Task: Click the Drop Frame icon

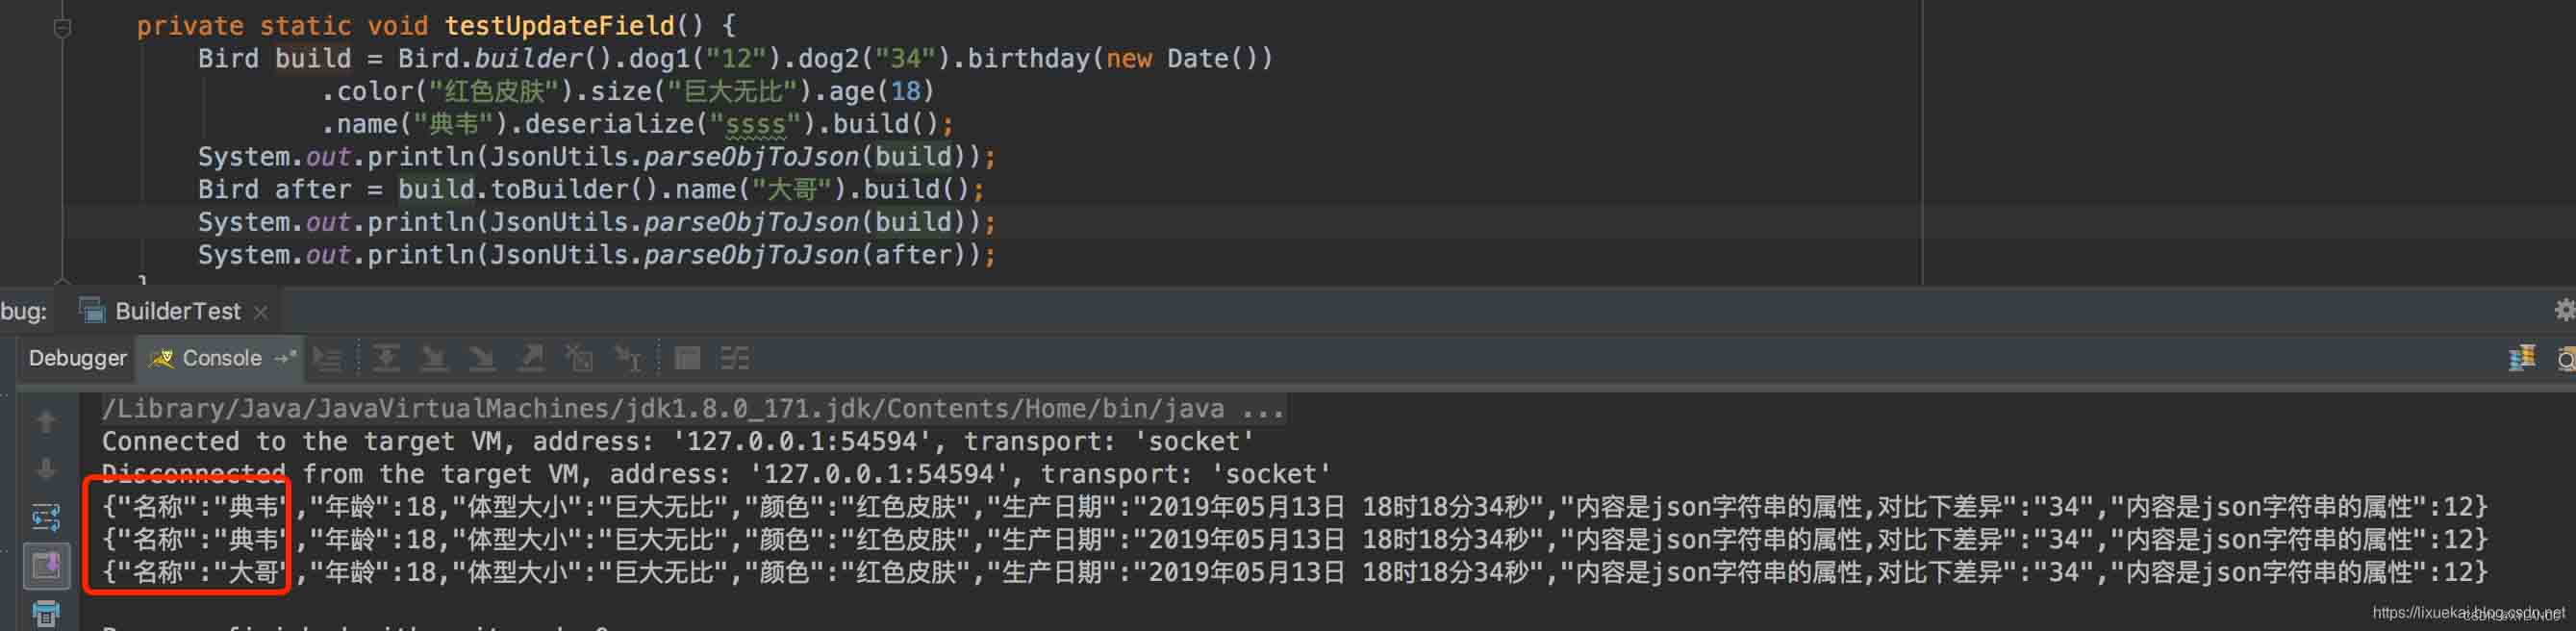Action: (x=579, y=358)
